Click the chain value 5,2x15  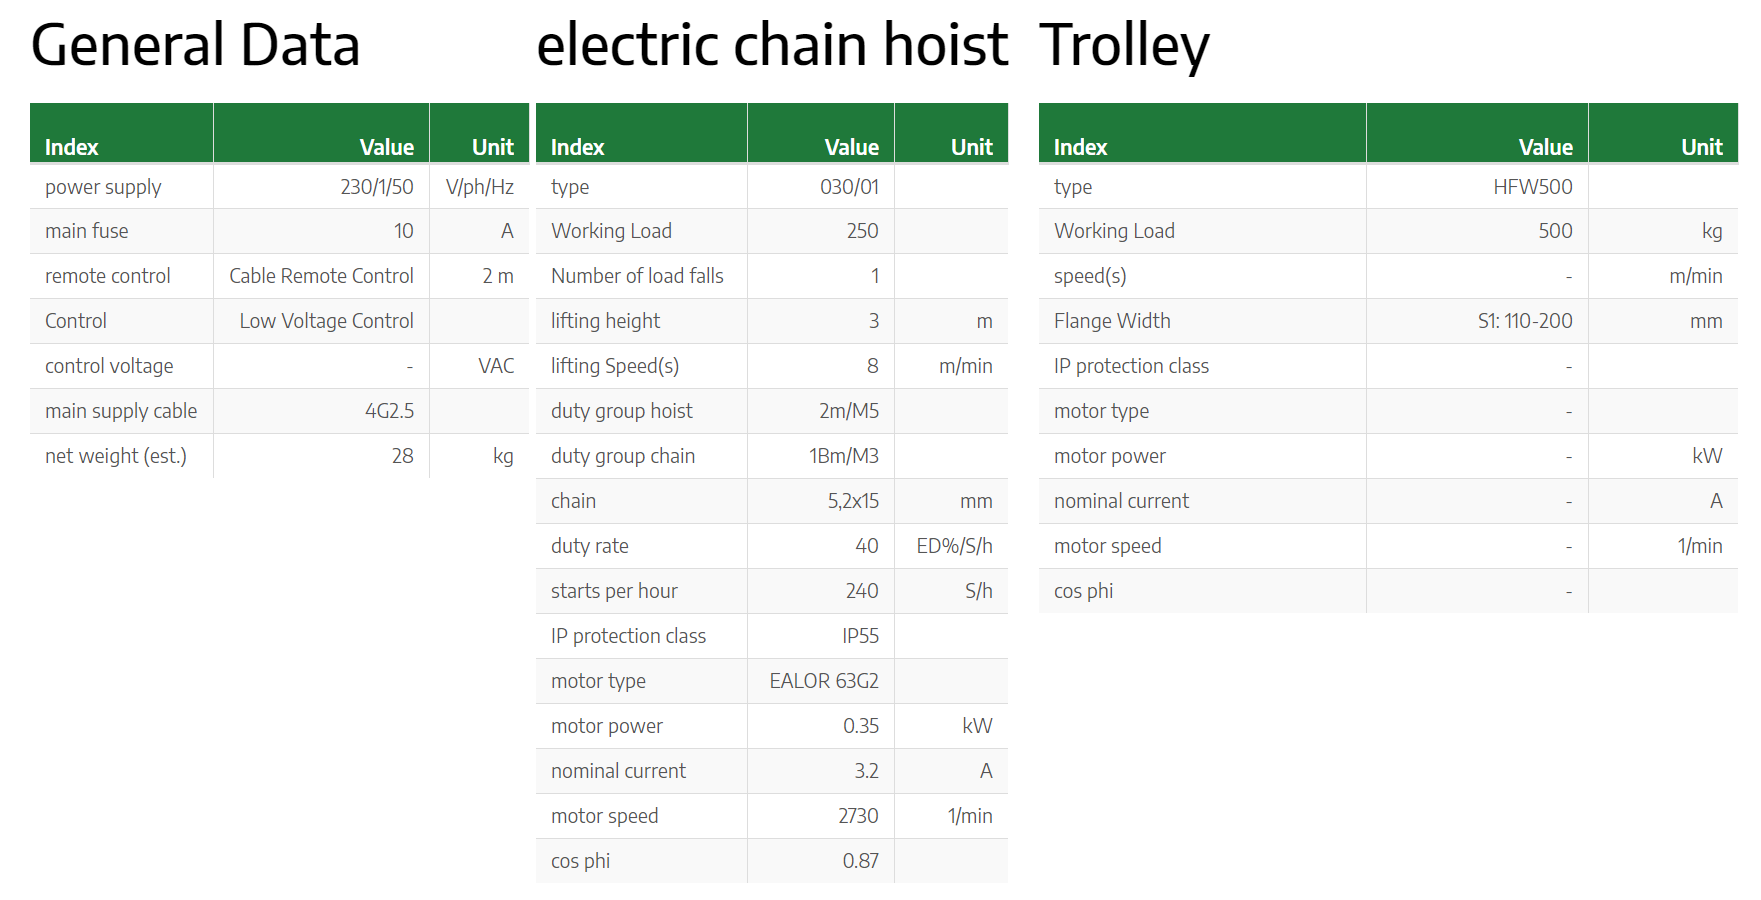853,501
